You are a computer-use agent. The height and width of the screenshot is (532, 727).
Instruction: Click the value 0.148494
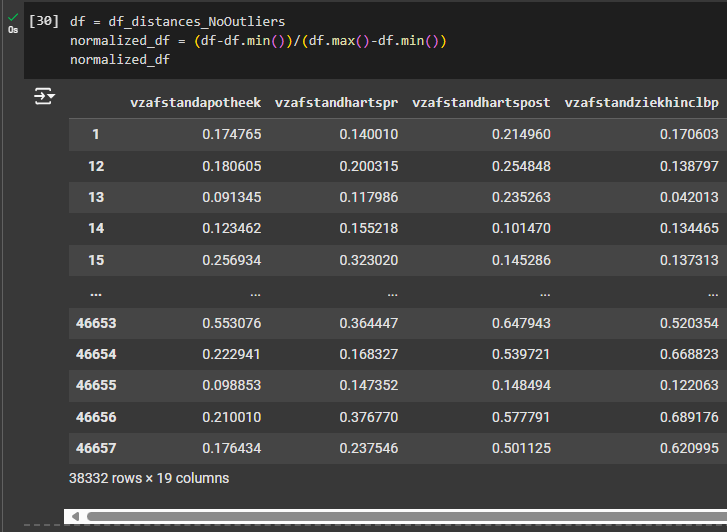click(521, 385)
